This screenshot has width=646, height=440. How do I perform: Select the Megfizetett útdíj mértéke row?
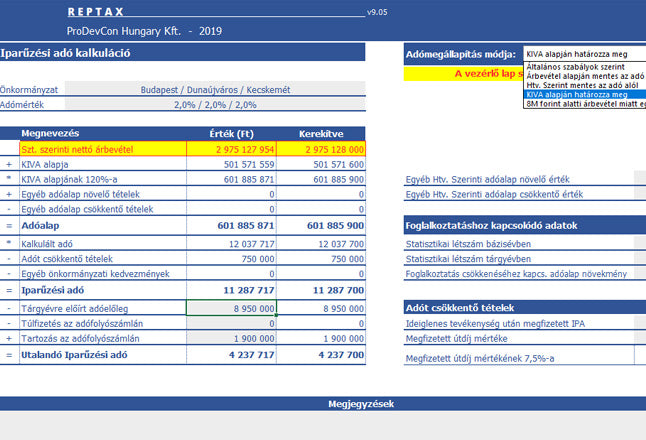tap(520, 339)
